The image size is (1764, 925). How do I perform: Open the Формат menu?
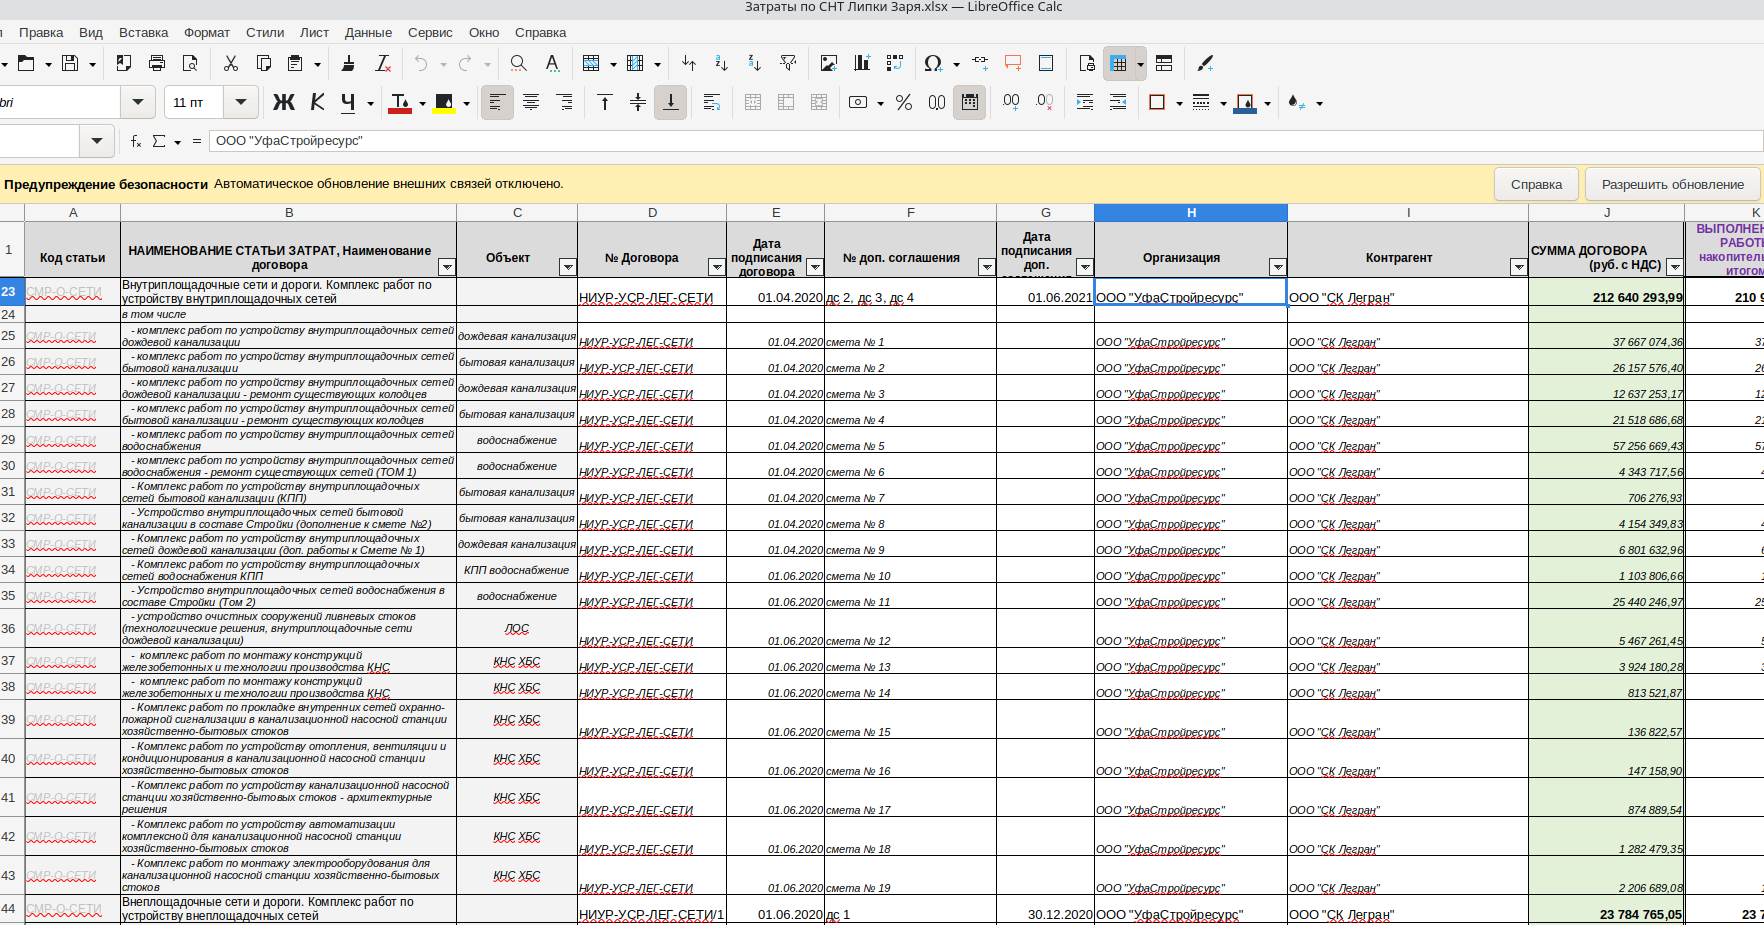[x=207, y=32]
